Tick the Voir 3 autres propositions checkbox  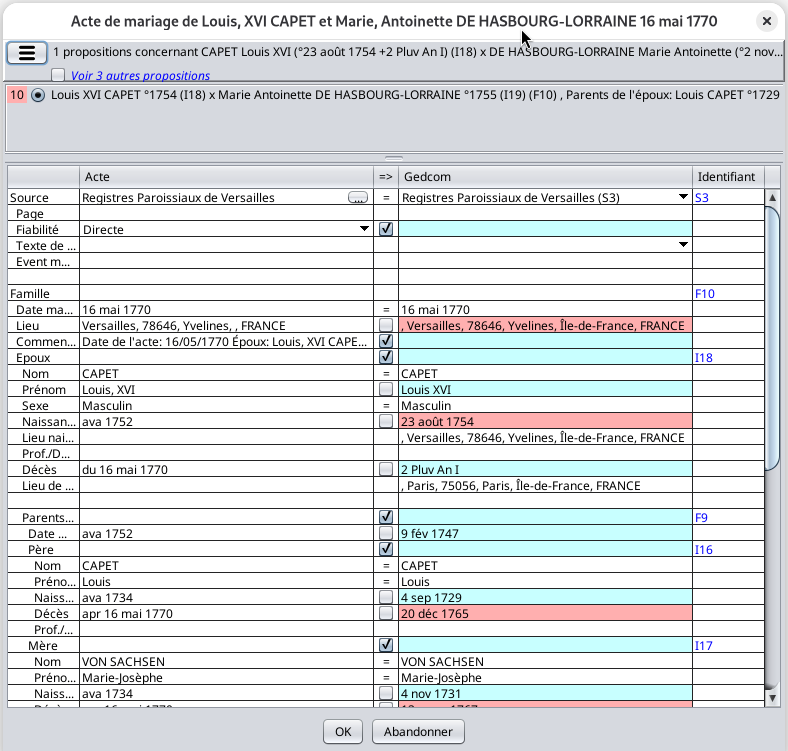58,75
